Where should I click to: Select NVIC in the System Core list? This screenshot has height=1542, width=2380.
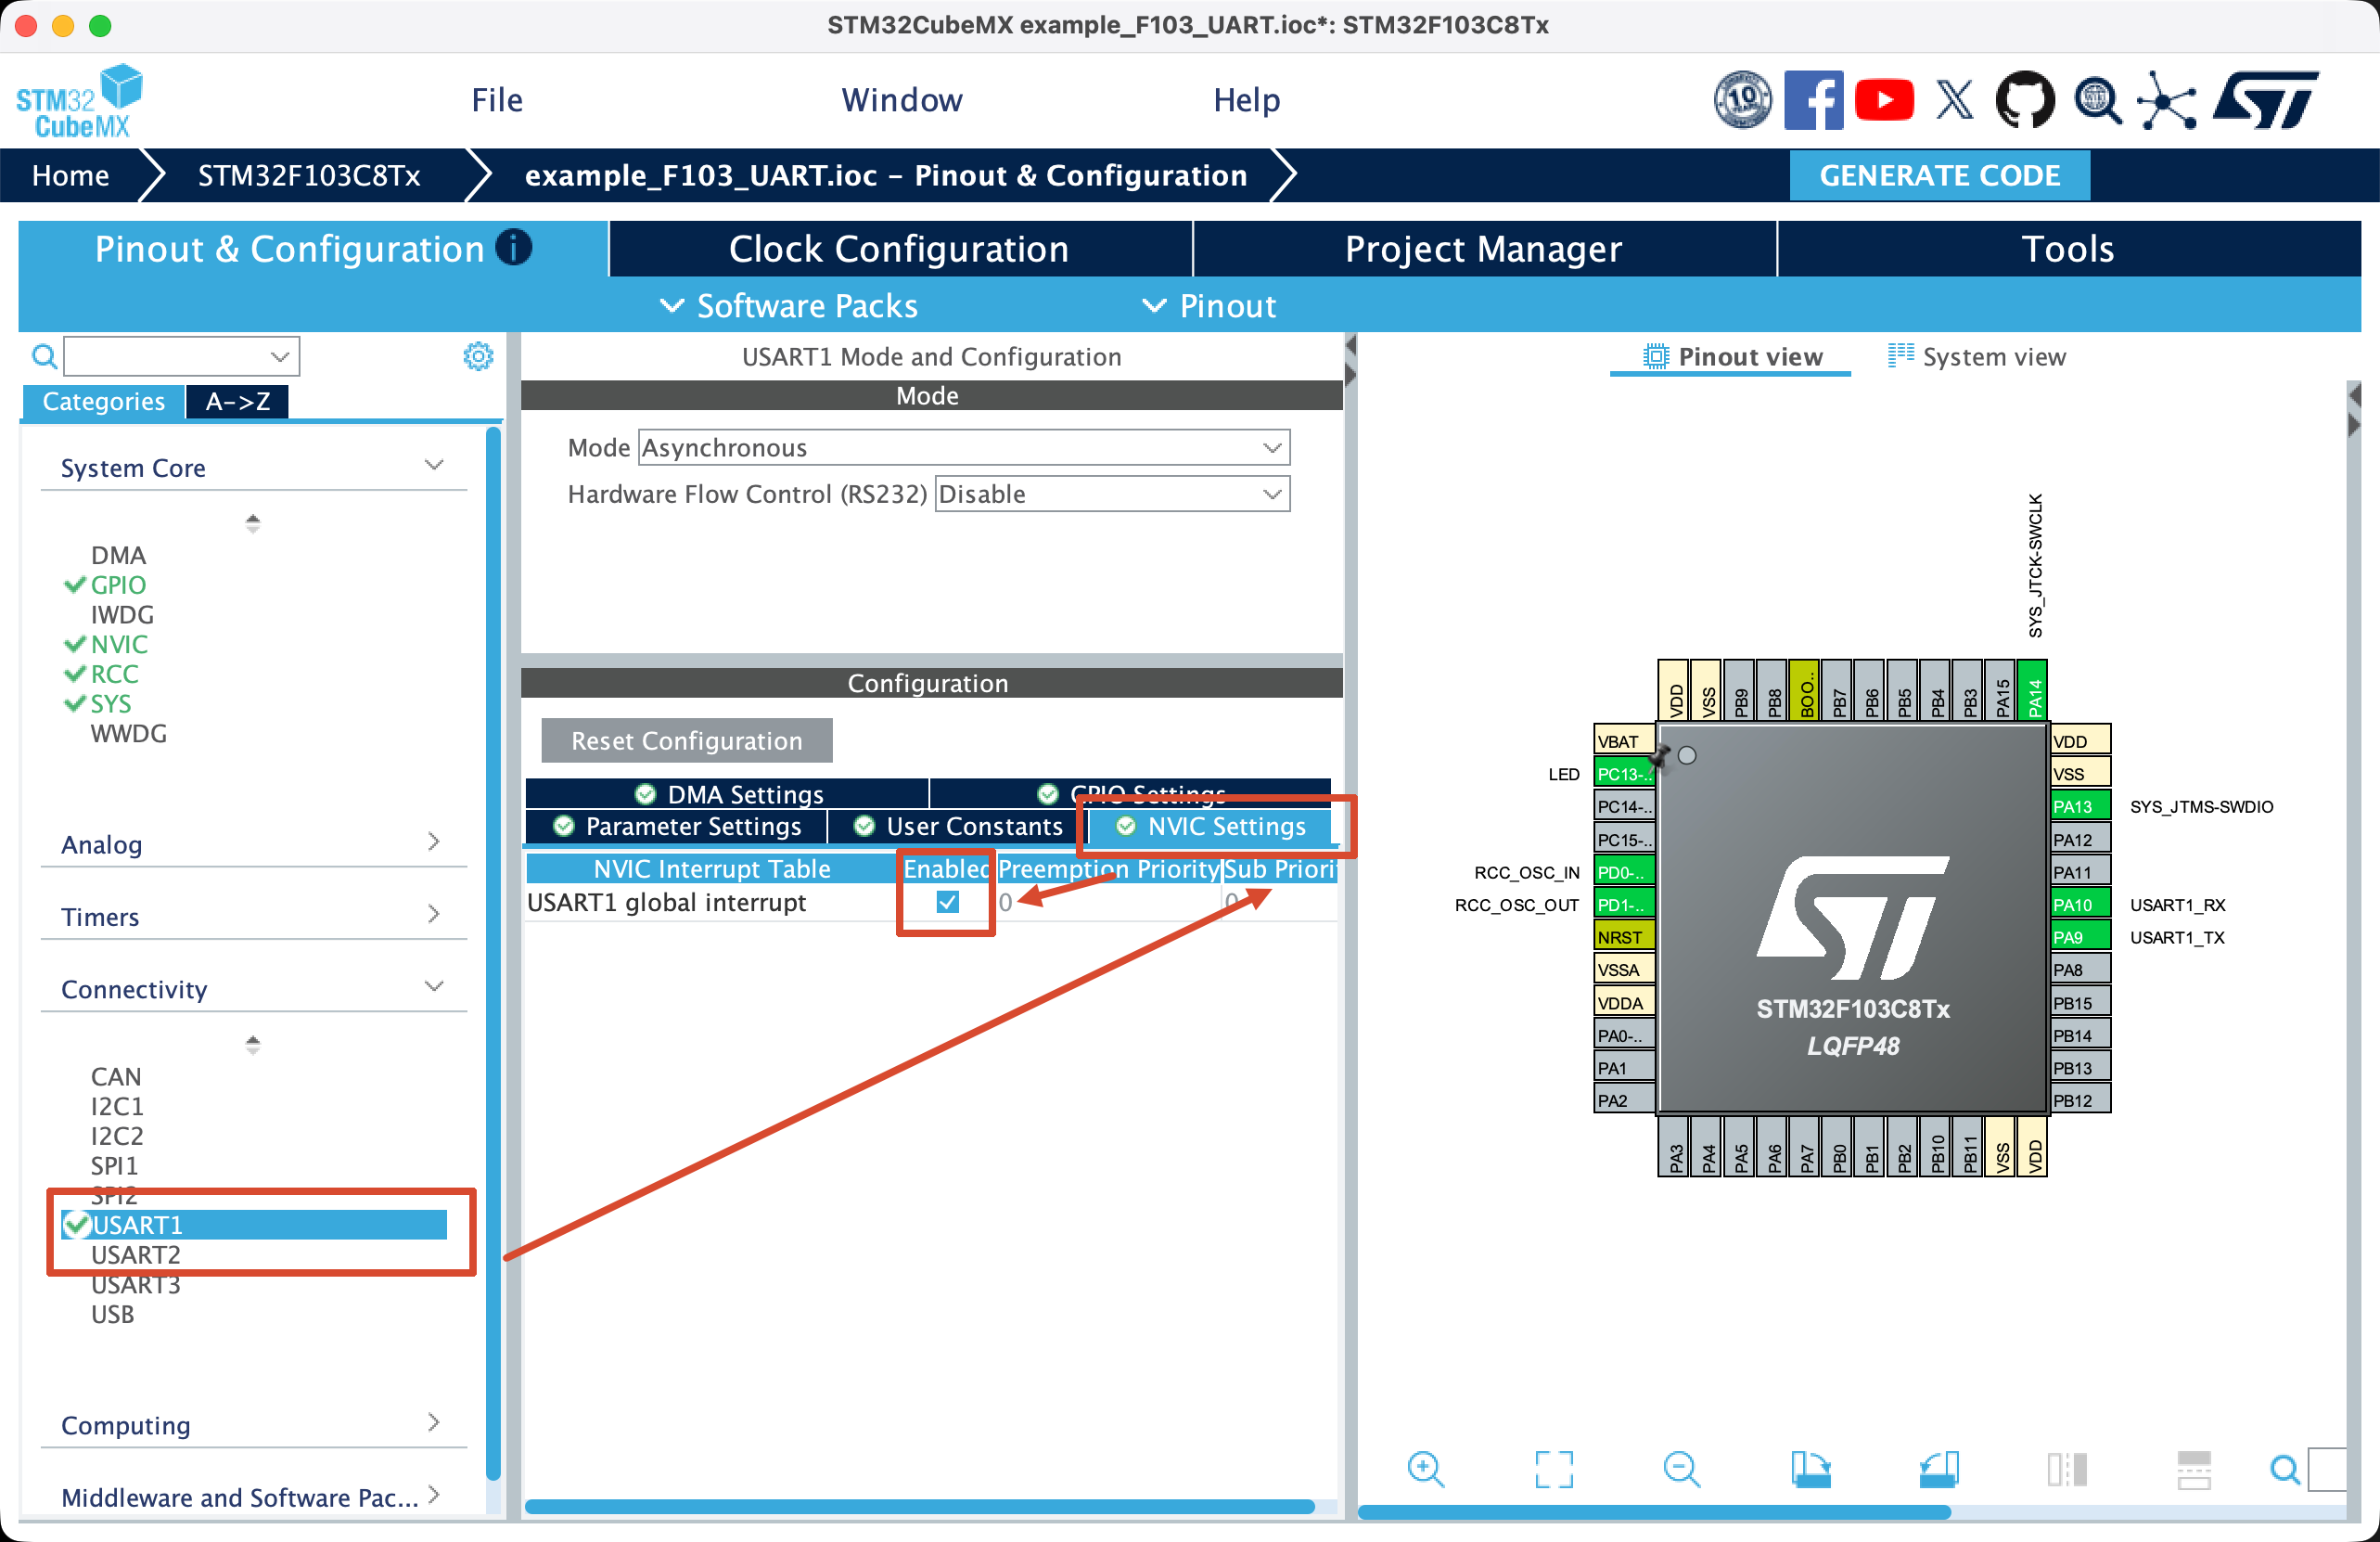[x=119, y=643]
